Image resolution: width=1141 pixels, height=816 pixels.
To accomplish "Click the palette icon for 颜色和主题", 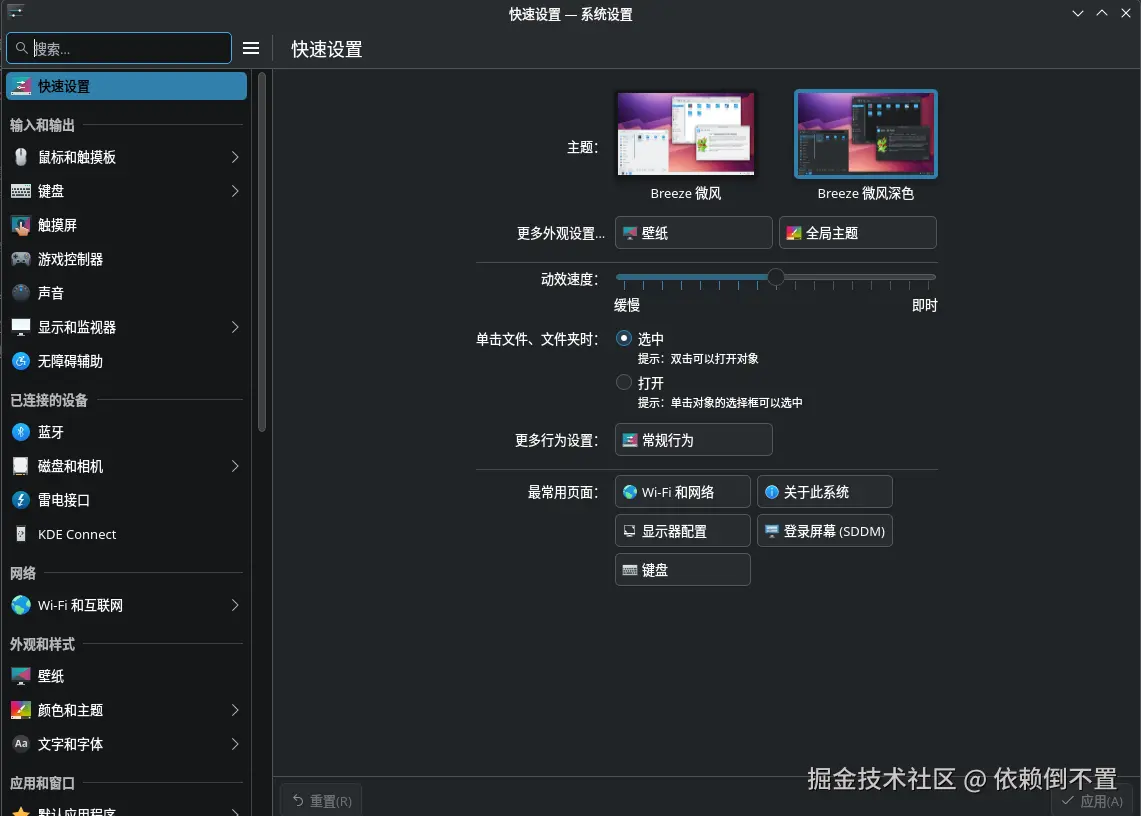I will pos(21,710).
